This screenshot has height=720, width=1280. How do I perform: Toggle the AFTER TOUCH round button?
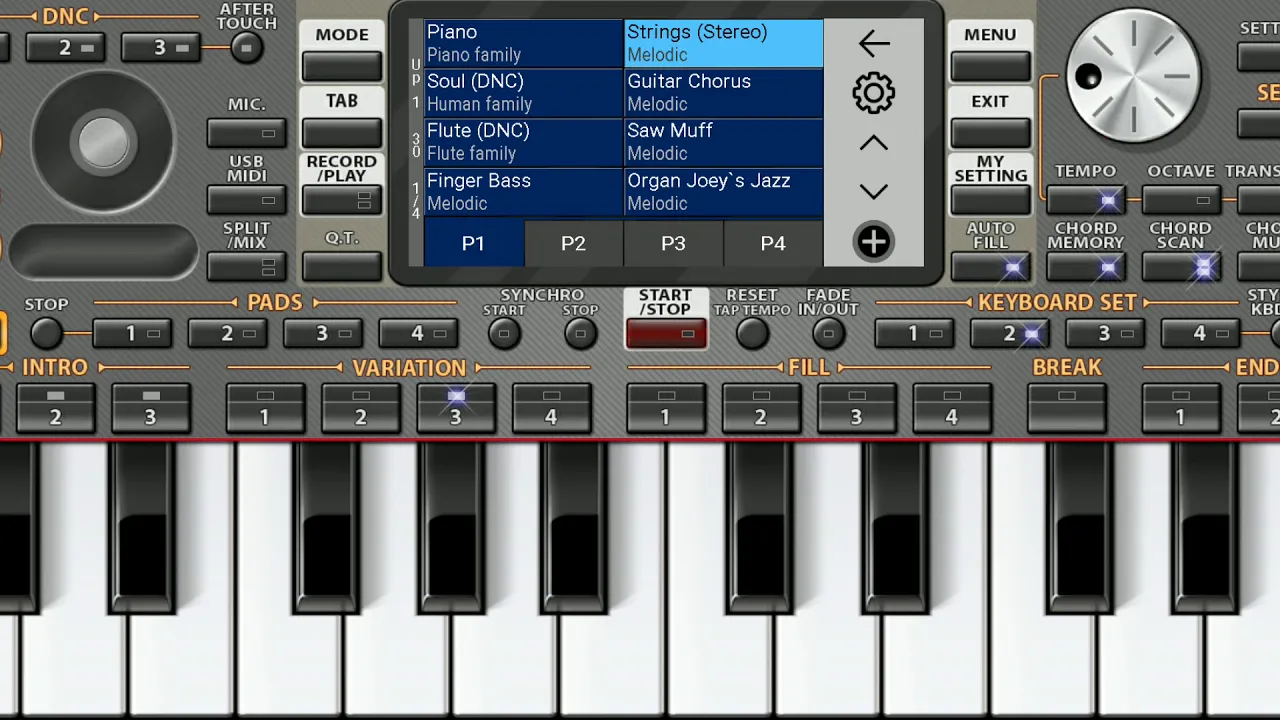click(246, 47)
